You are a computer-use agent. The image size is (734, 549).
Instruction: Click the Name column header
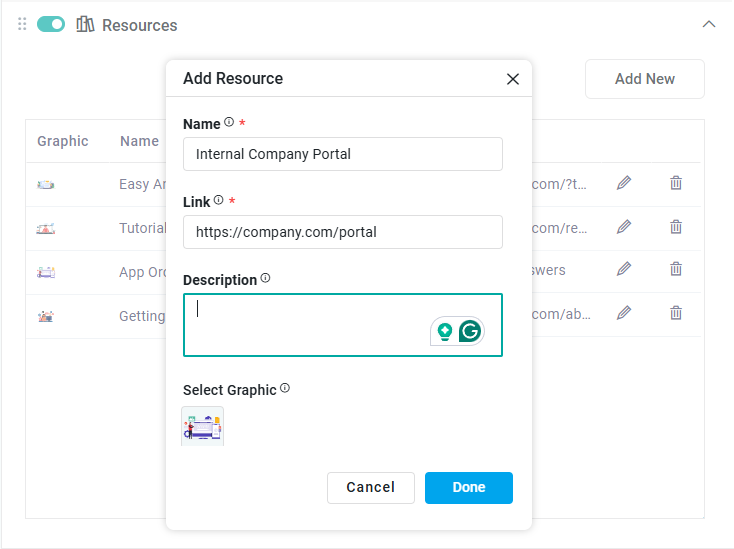[139, 141]
